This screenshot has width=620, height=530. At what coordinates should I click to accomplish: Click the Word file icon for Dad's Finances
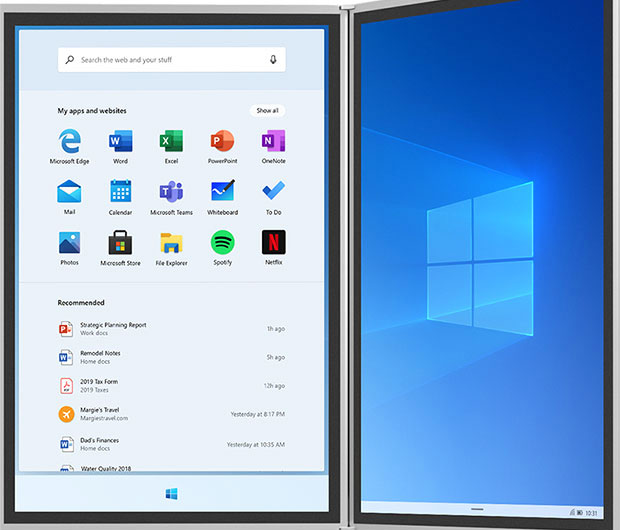pyautogui.click(x=66, y=444)
